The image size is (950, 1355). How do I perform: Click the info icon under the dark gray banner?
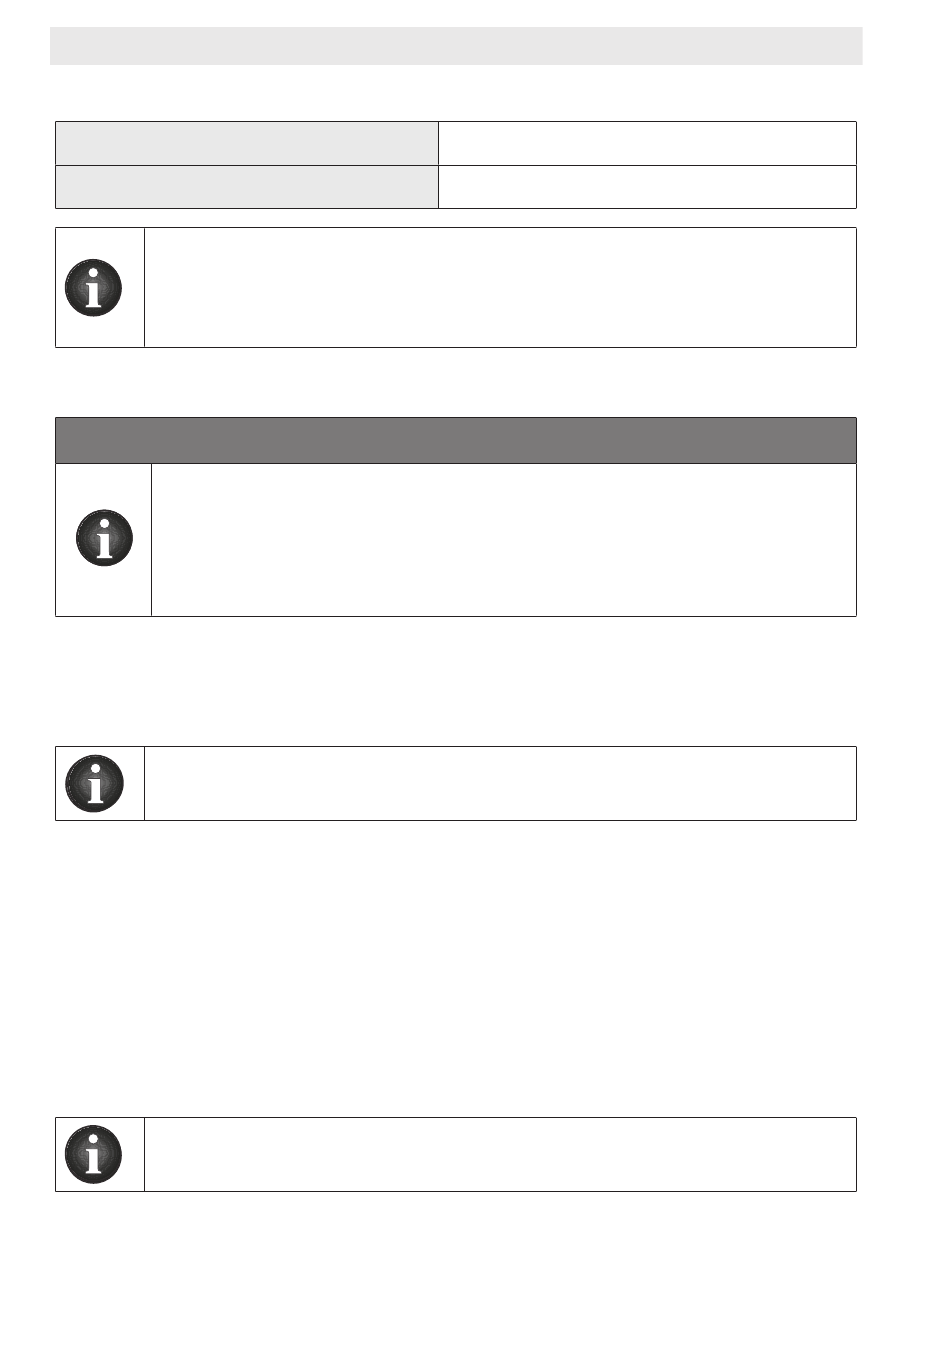tap(104, 538)
